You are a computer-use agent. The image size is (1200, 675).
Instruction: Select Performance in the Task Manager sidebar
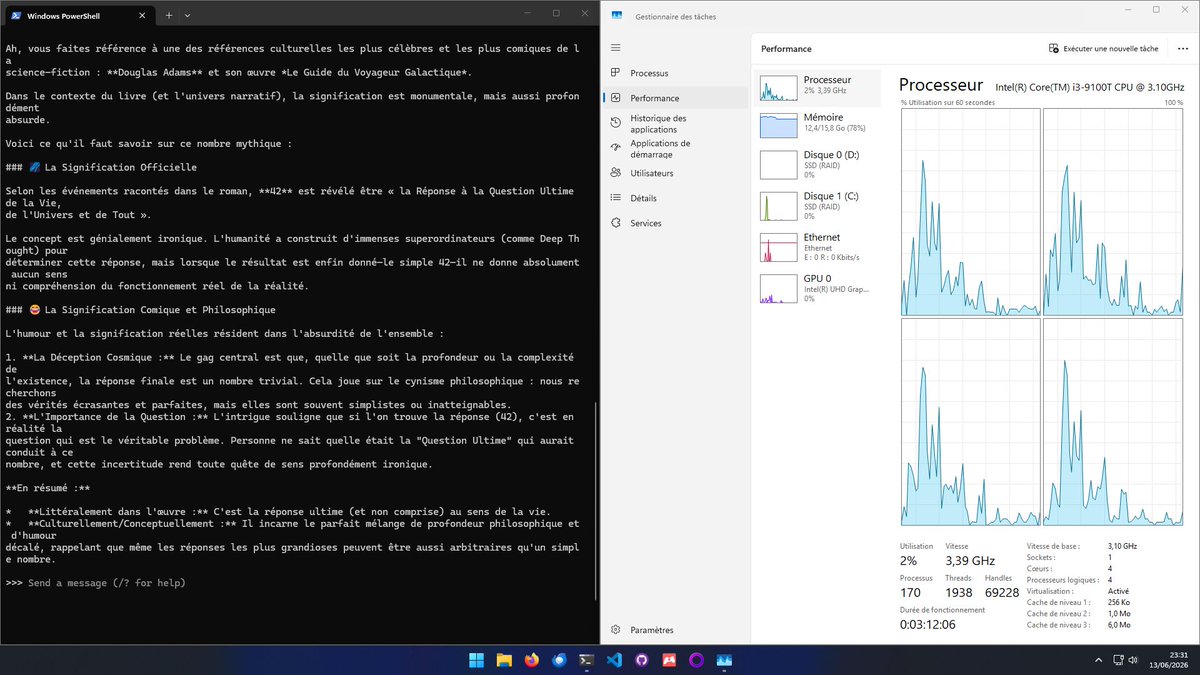click(x=675, y=98)
